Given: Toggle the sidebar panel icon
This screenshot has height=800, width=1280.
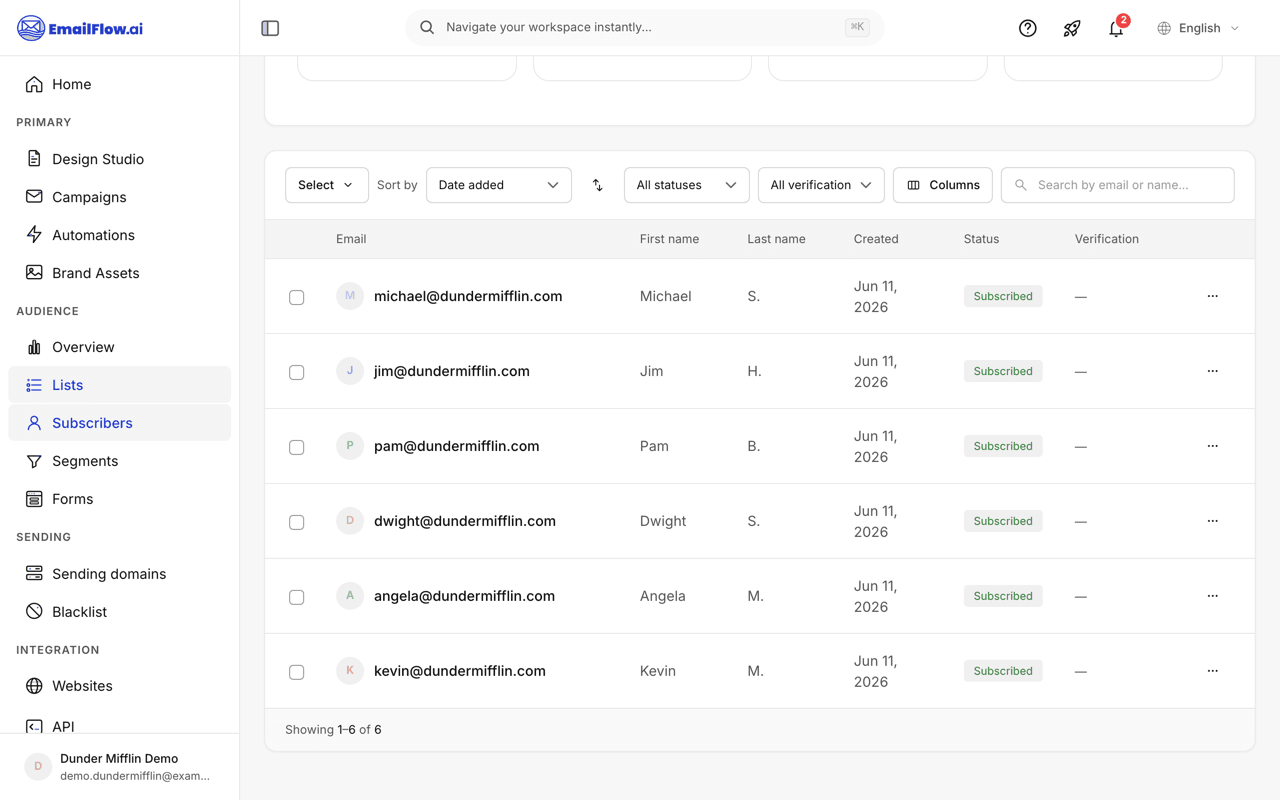Looking at the screenshot, I should click(x=270, y=28).
